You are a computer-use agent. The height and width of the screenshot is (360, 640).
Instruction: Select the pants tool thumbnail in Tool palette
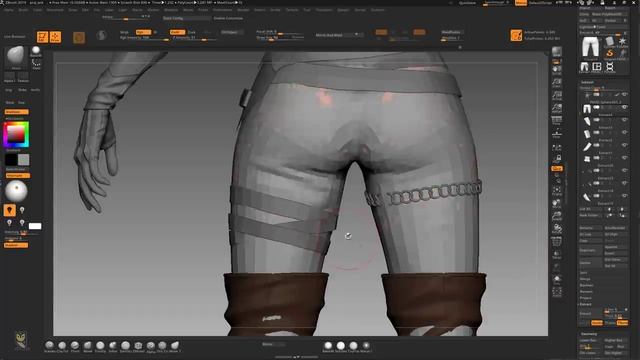(x=590, y=47)
